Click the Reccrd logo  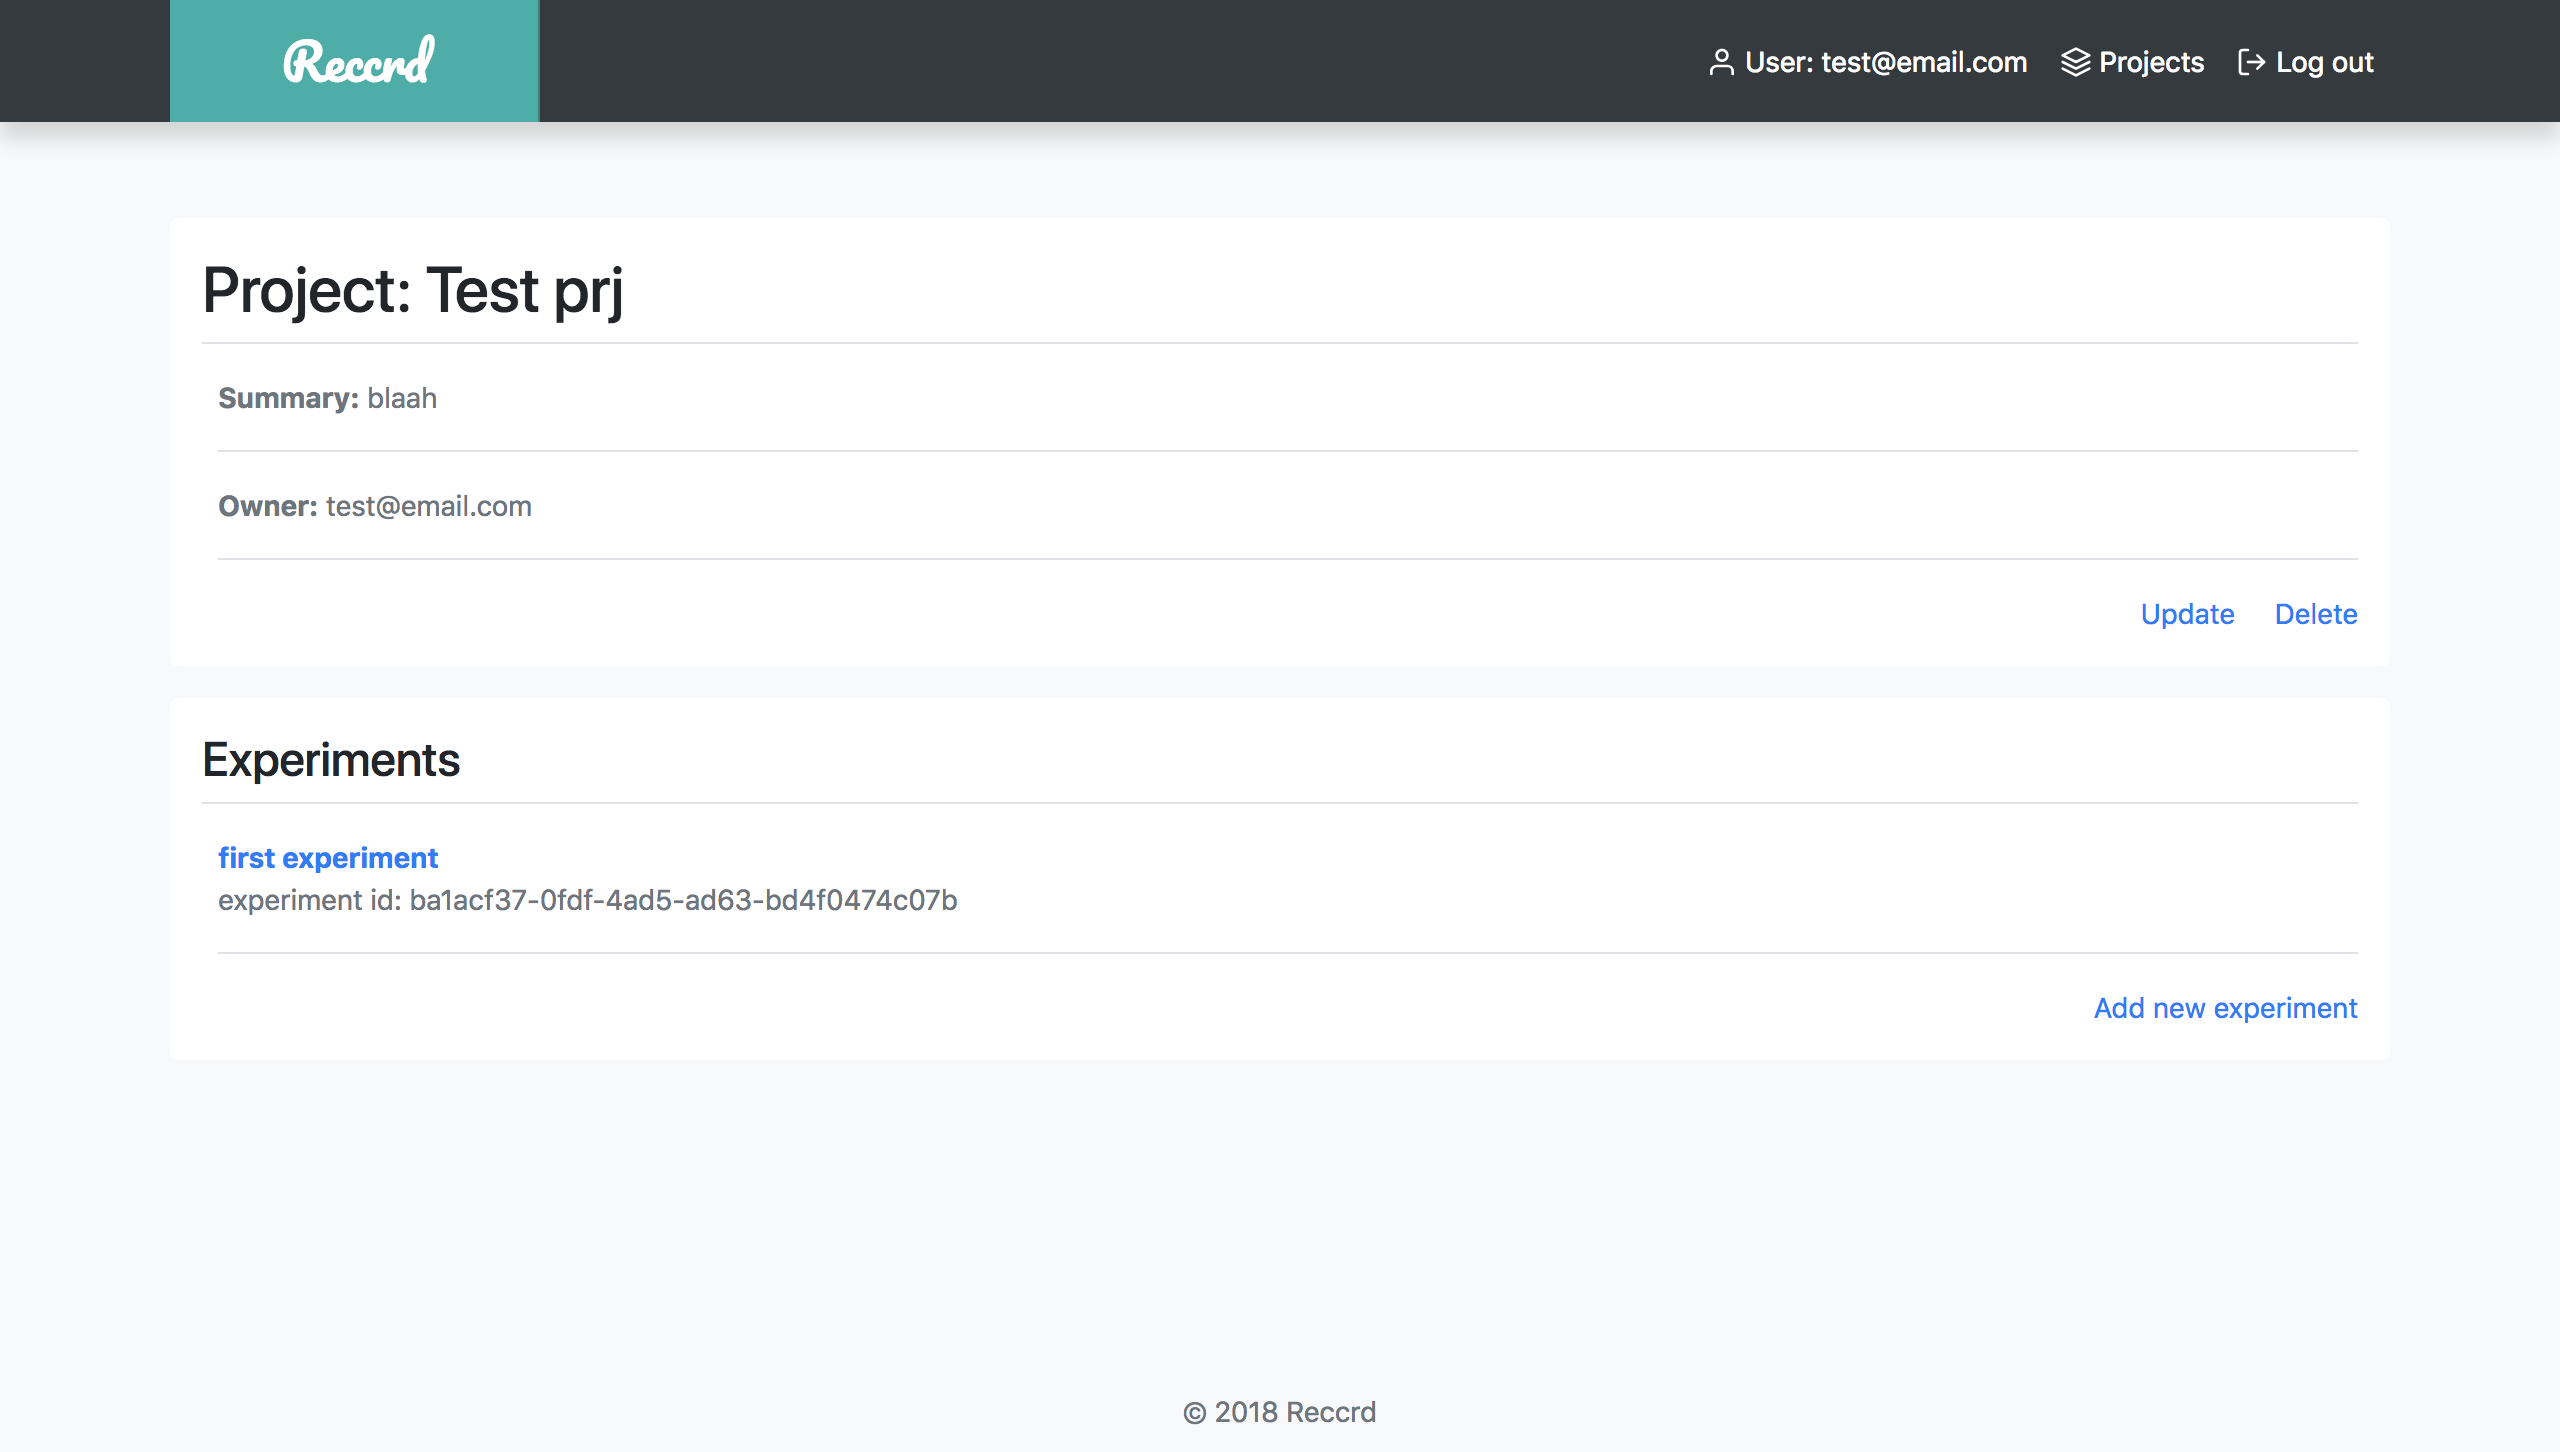coord(358,62)
